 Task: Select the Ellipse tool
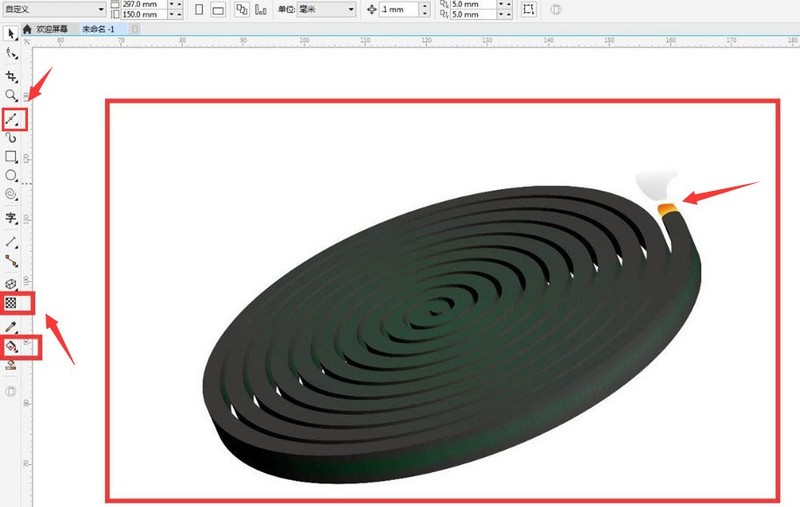[x=11, y=175]
